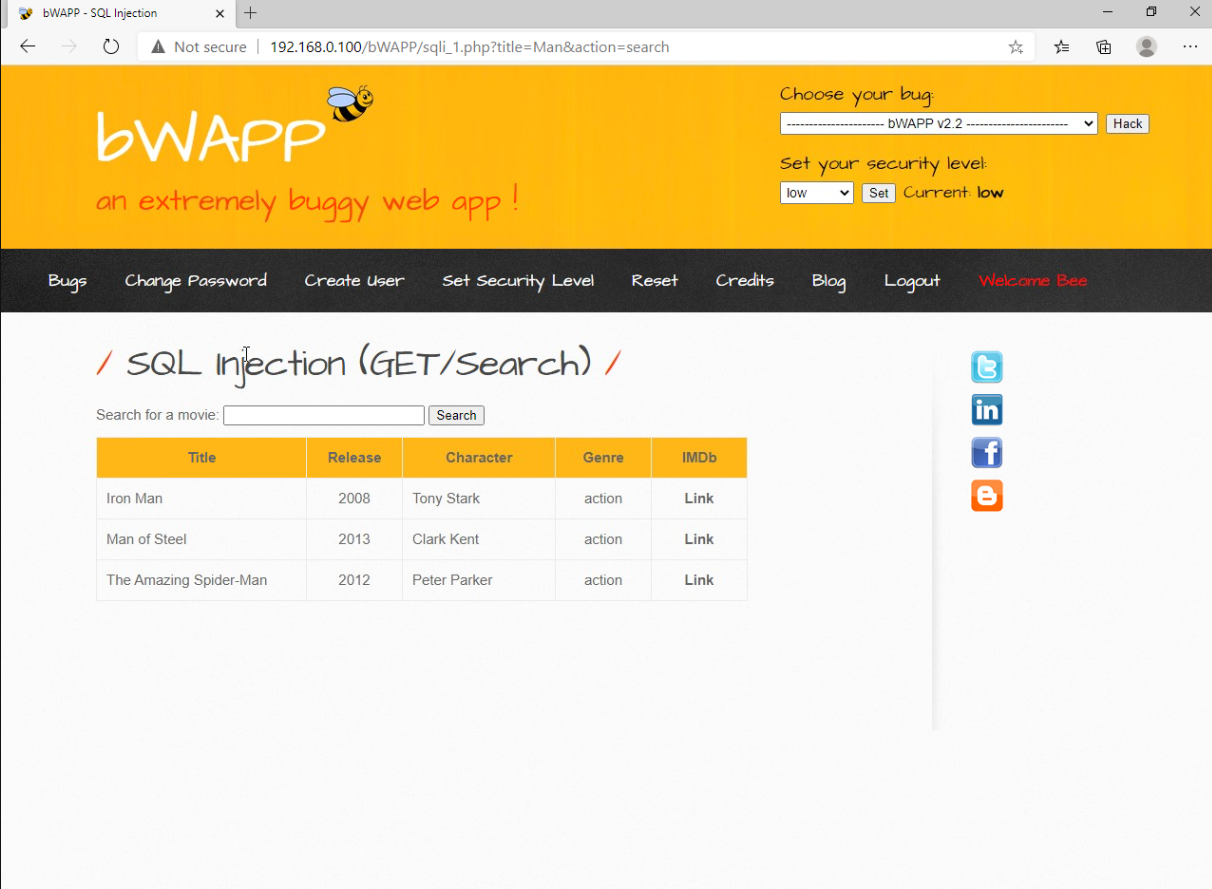Open Set Security Level menu item
Image resolution: width=1212 pixels, height=889 pixels.
tap(518, 281)
